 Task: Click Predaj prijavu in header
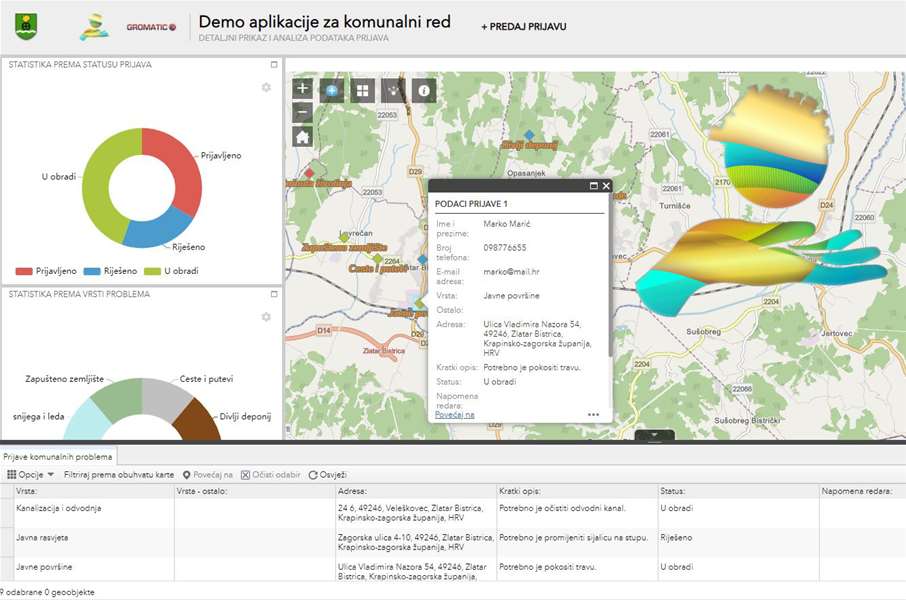pos(523,26)
